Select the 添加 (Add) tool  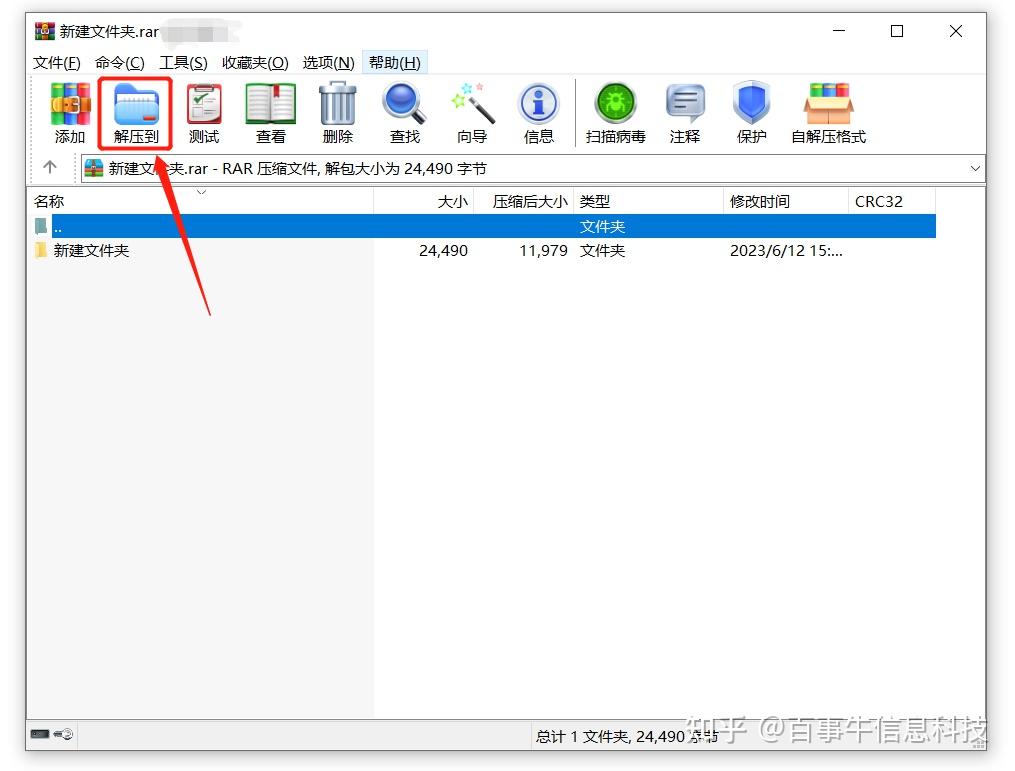(68, 110)
